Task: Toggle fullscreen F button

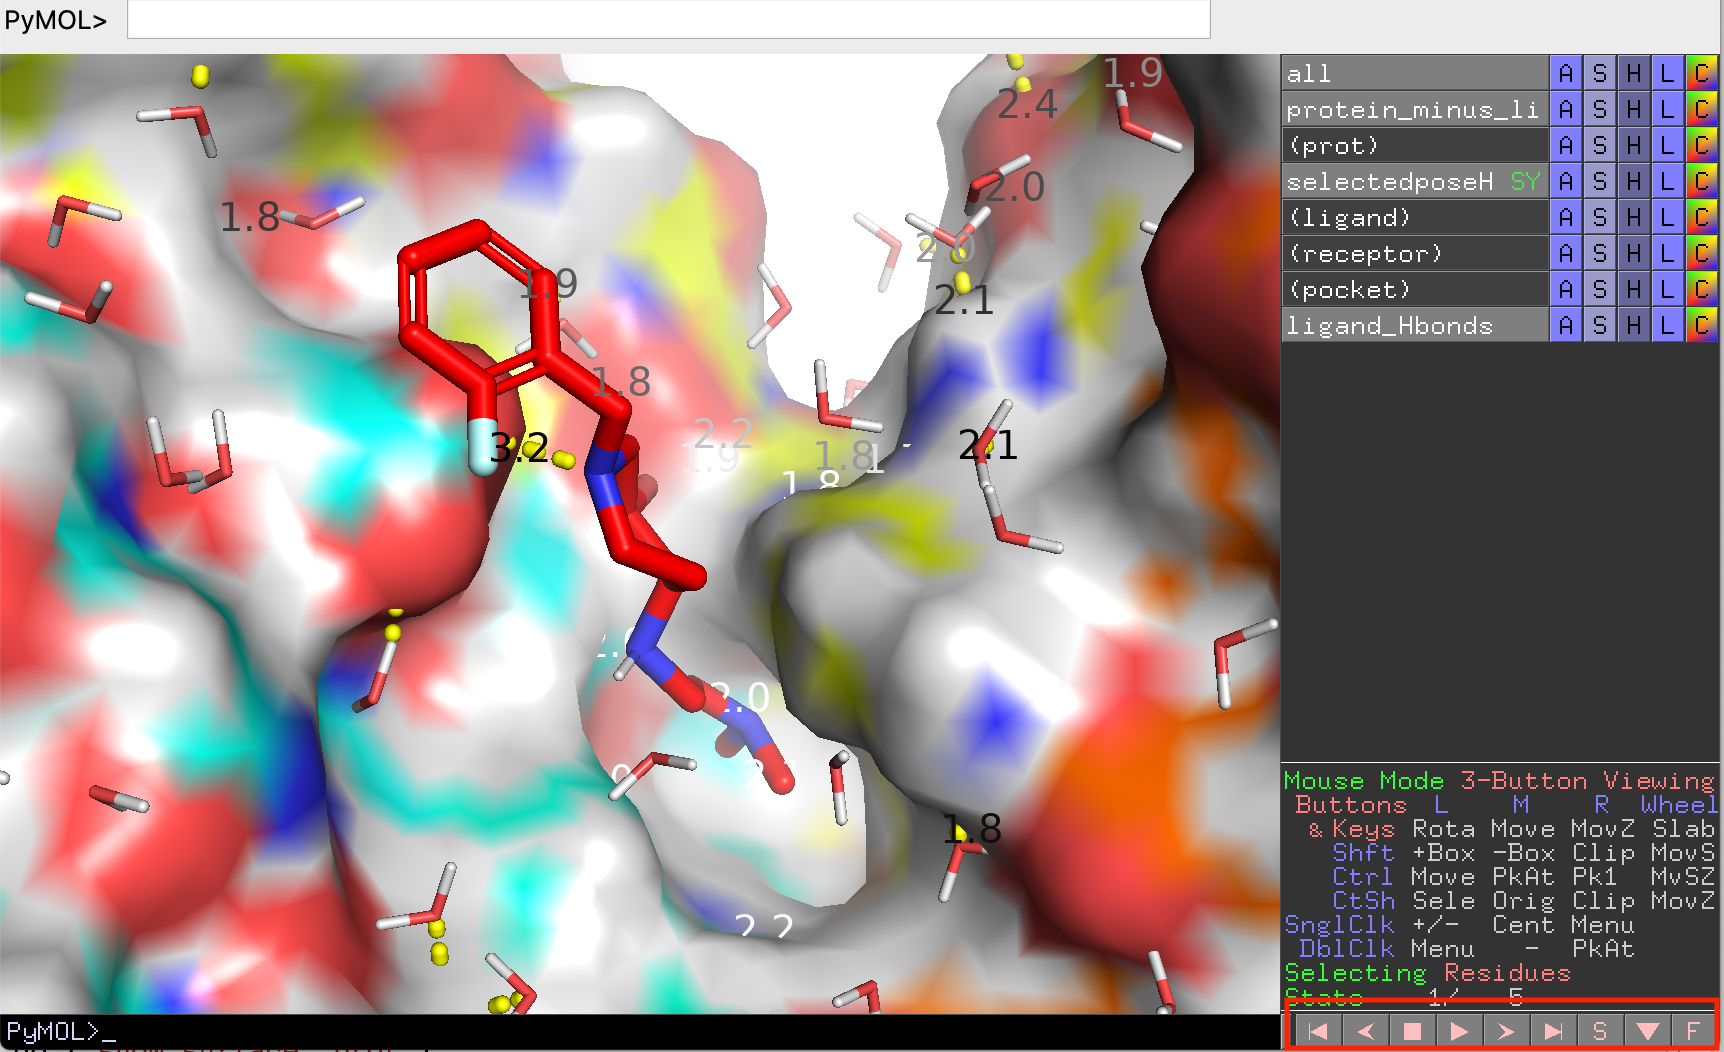Action: (1693, 1031)
